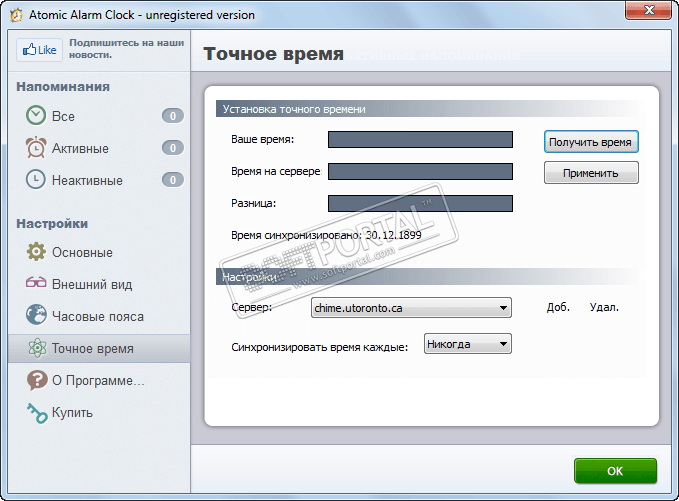Click the count badge next to Неактивные
The height and width of the screenshot is (501, 679).
pos(173,180)
